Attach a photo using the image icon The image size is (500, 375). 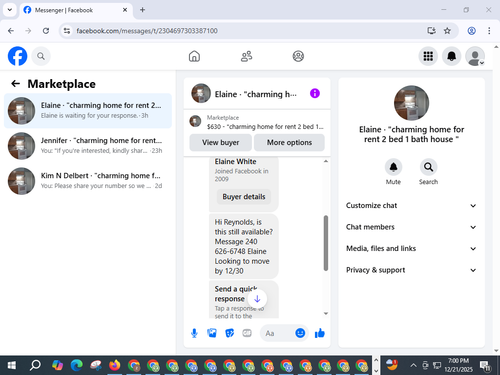[212, 333]
